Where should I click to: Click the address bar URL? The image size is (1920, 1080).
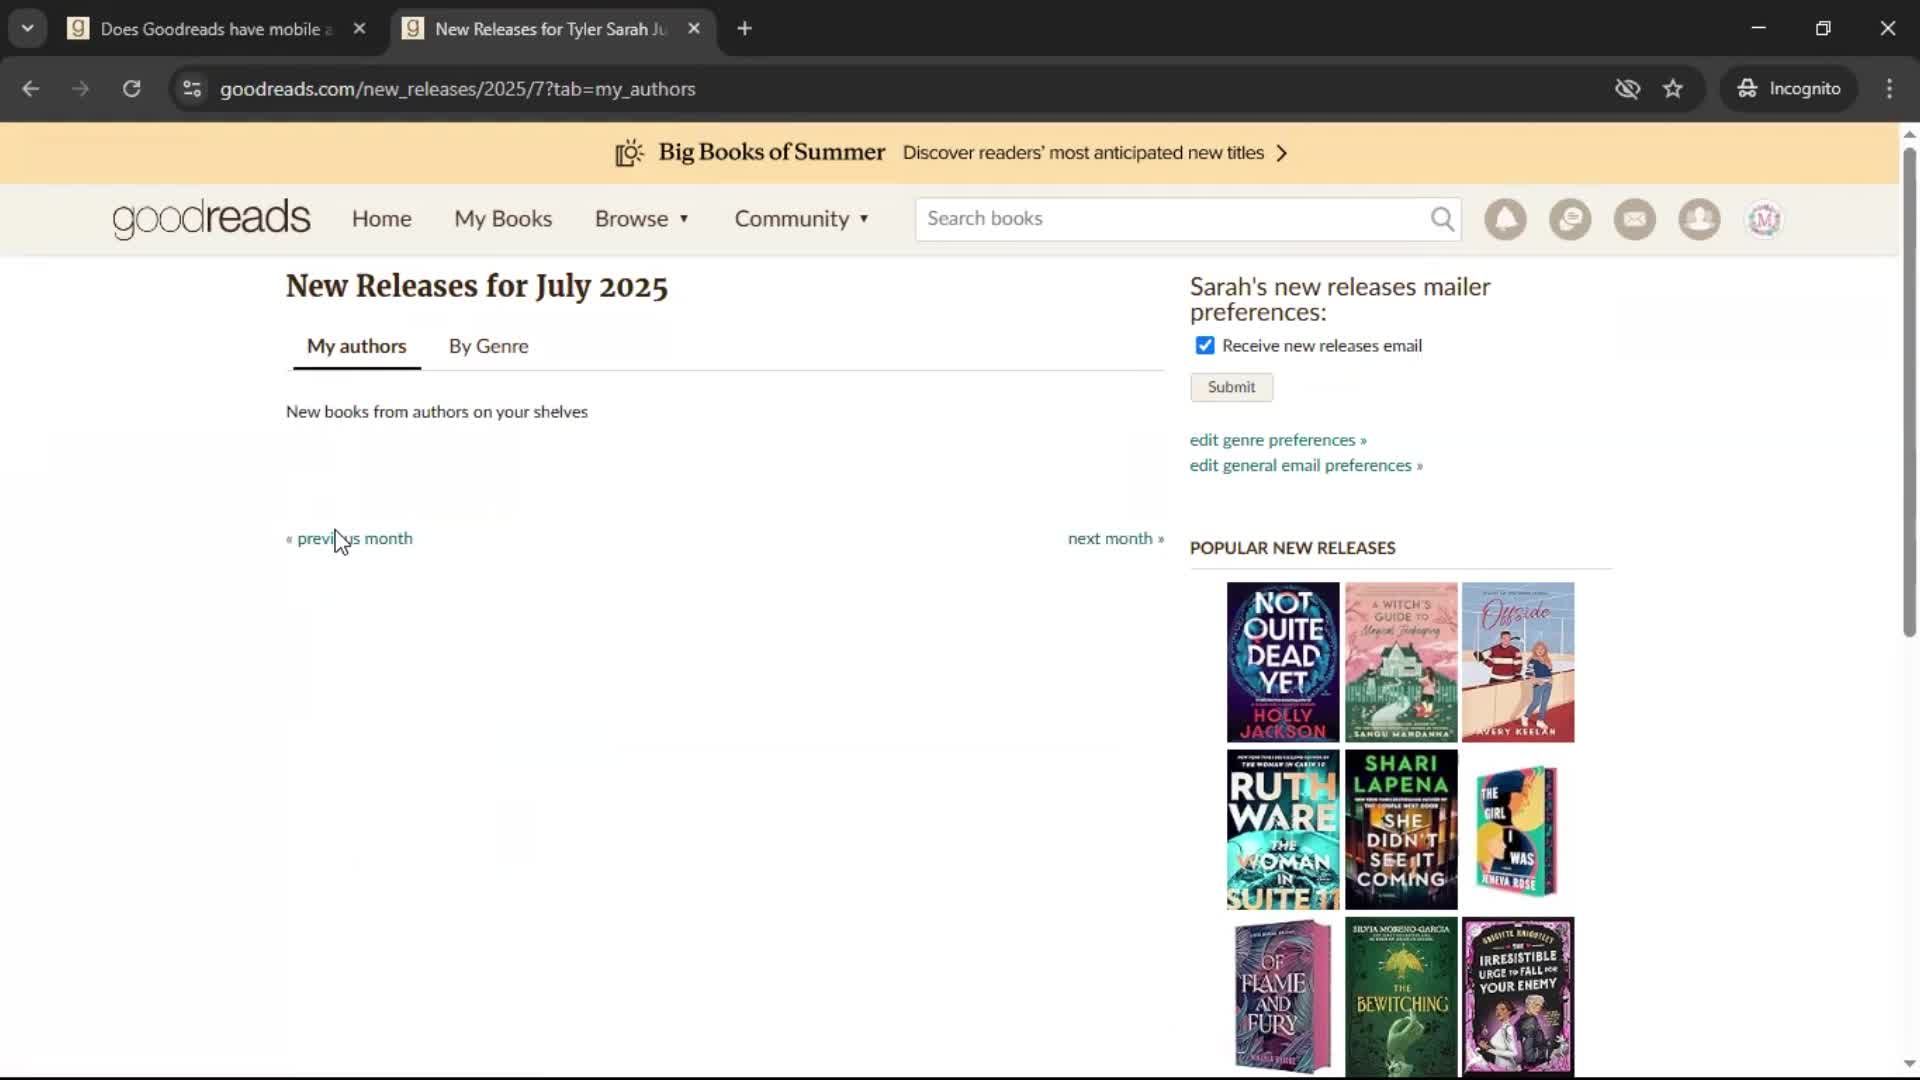coord(457,89)
